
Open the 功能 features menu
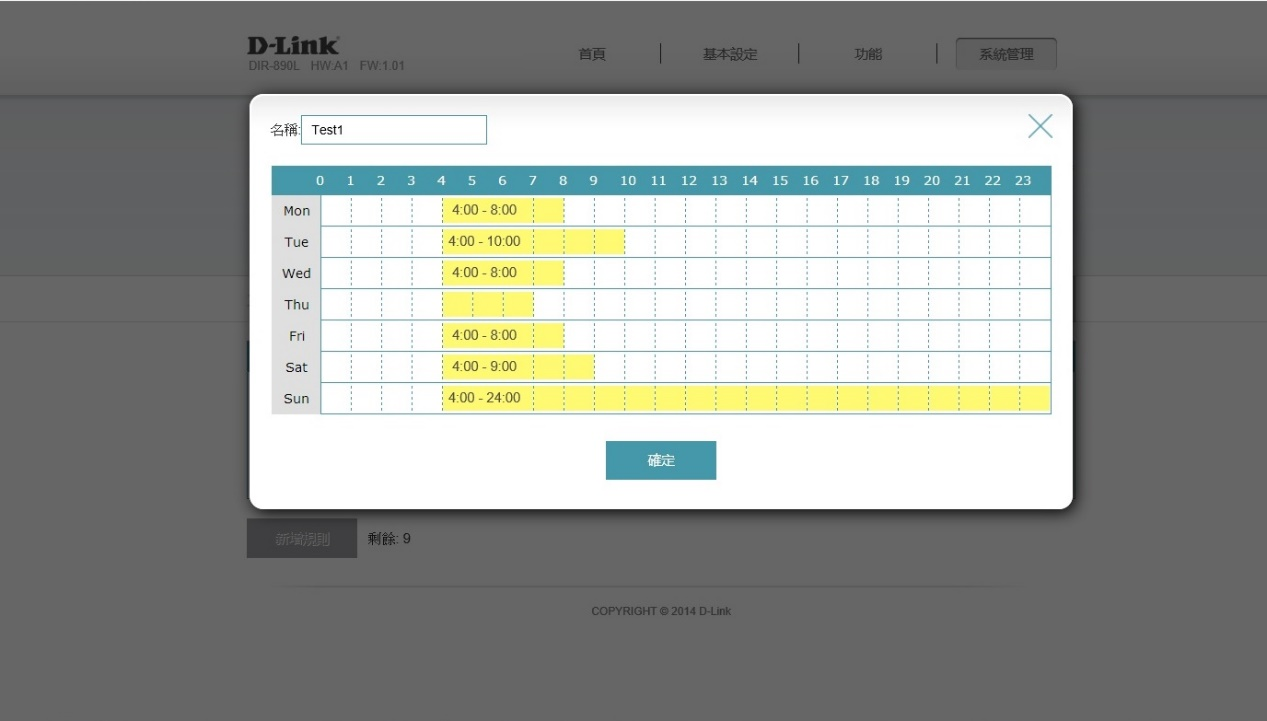coord(867,54)
